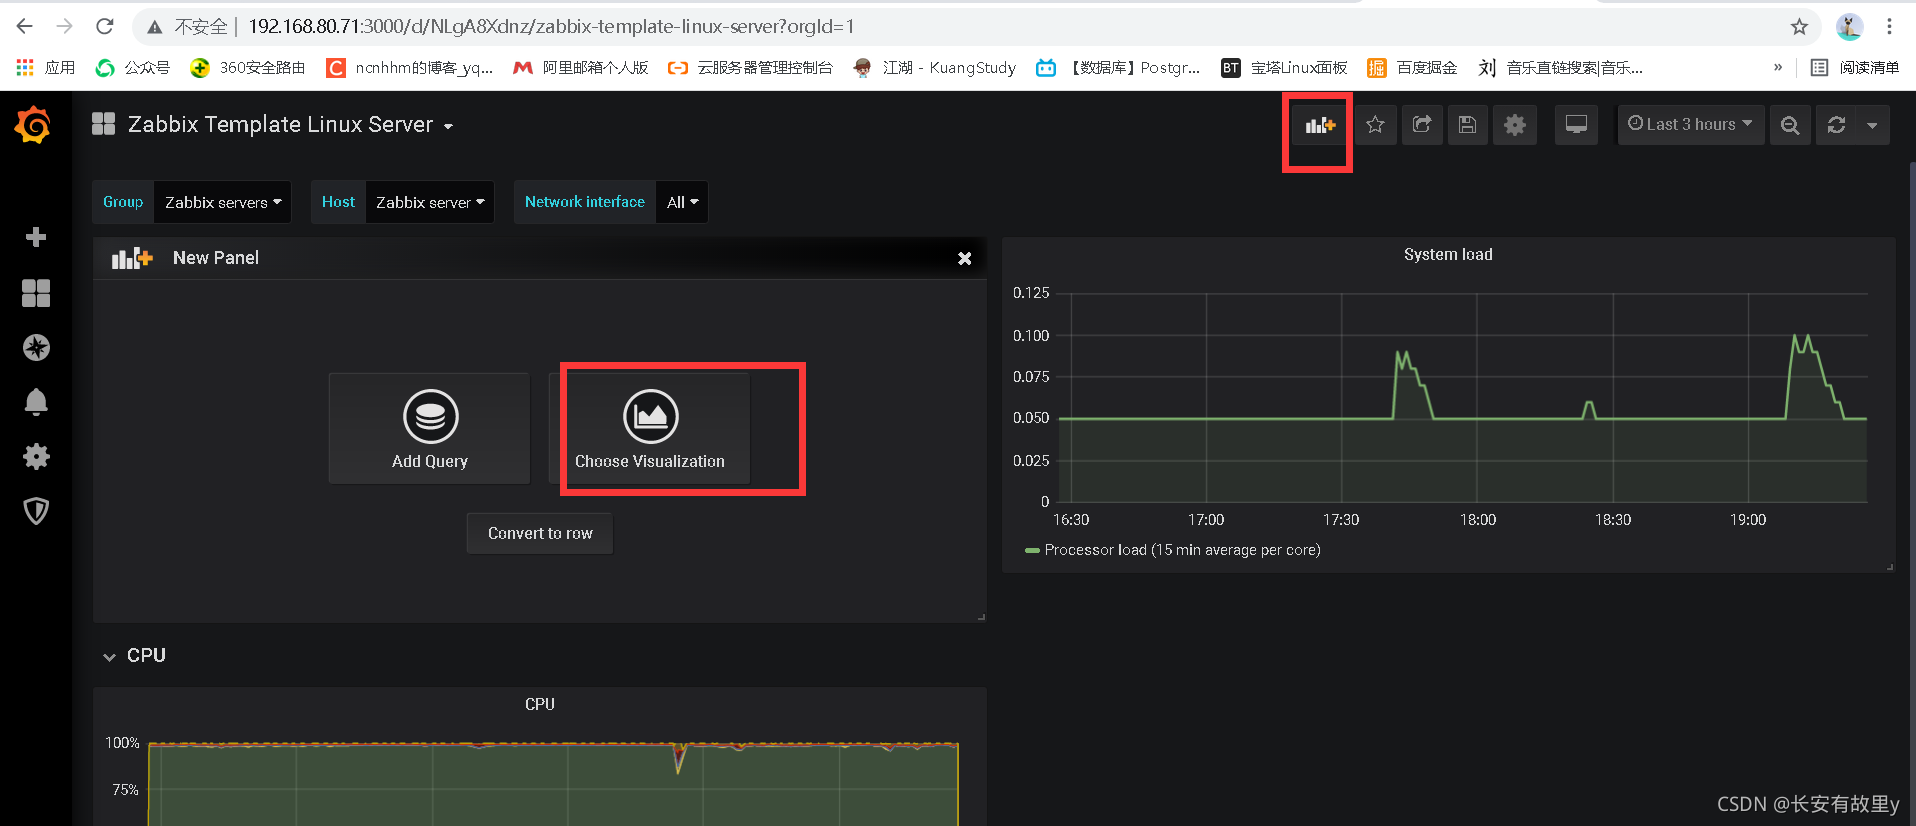Screen dimensions: 1916x826
Task: Open the 阅读清单 reading list
Action: click(x=1855, y=68)
